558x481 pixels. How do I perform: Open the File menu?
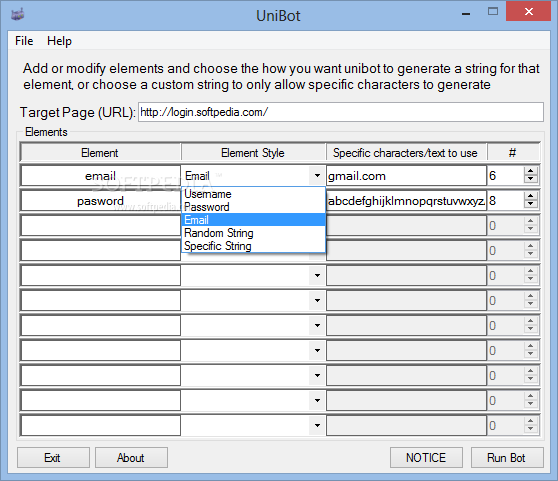(x=24, y=41)
